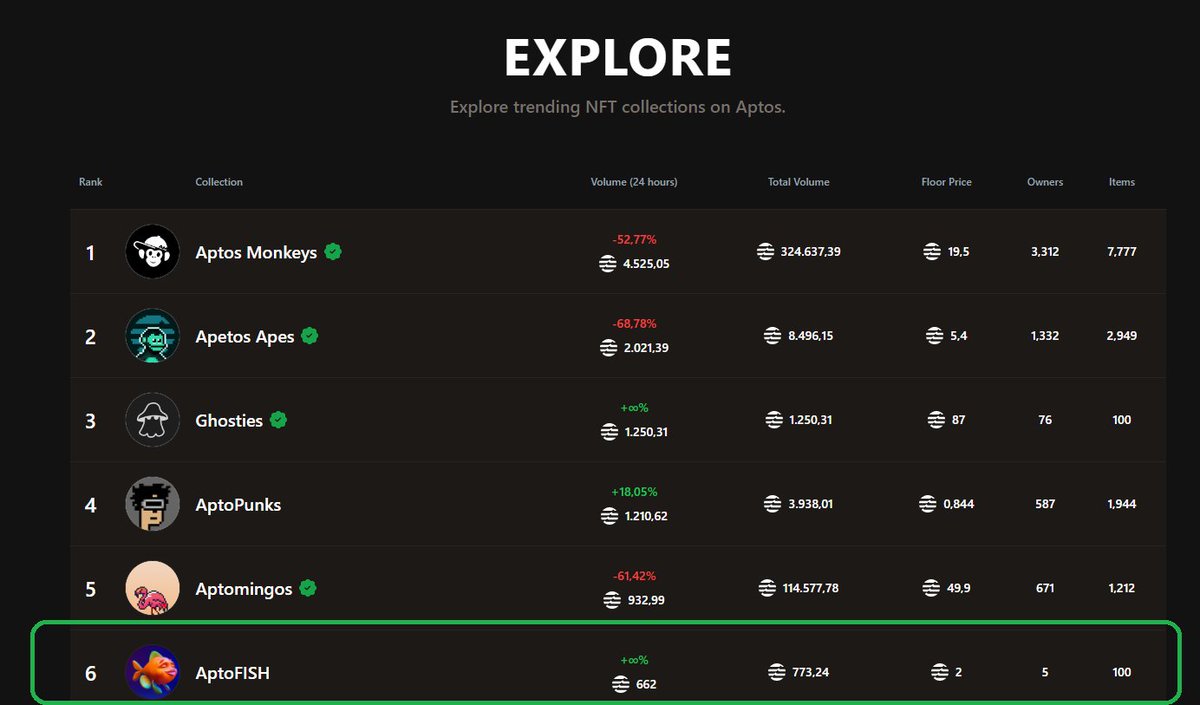
Task: Sort by the Collection column header
Action: point(219,182)
